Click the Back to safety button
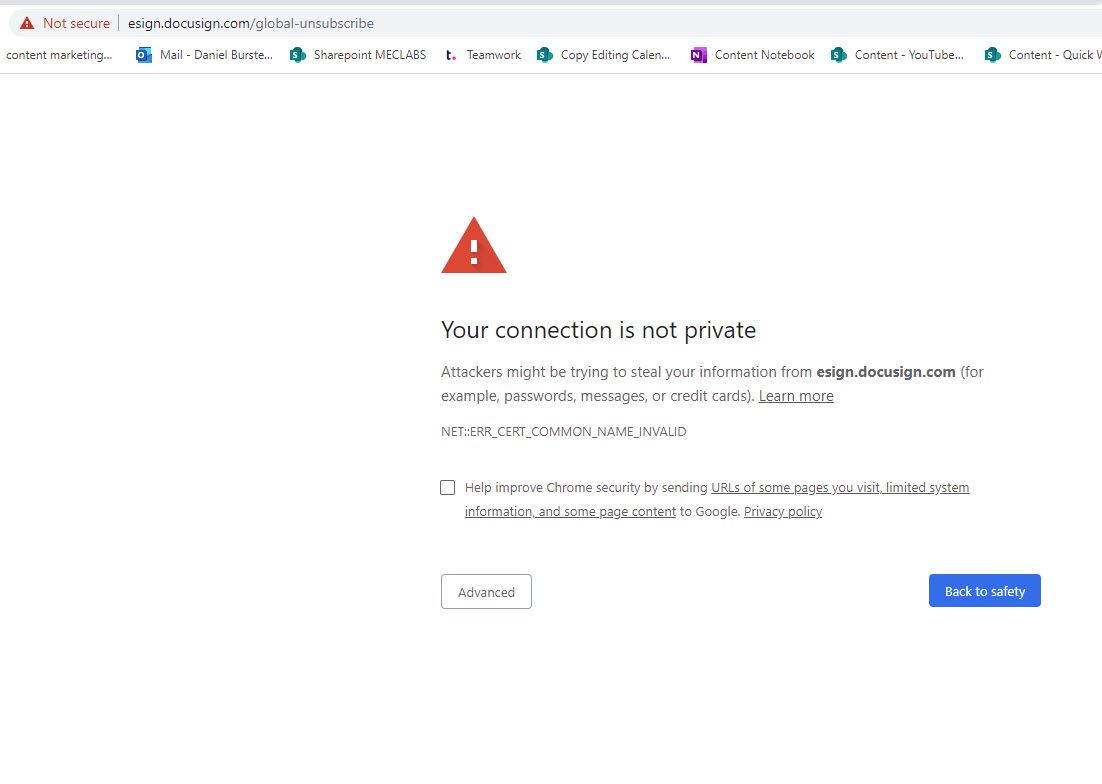Viewport: 1102px width, 784px height. [985, 591]
